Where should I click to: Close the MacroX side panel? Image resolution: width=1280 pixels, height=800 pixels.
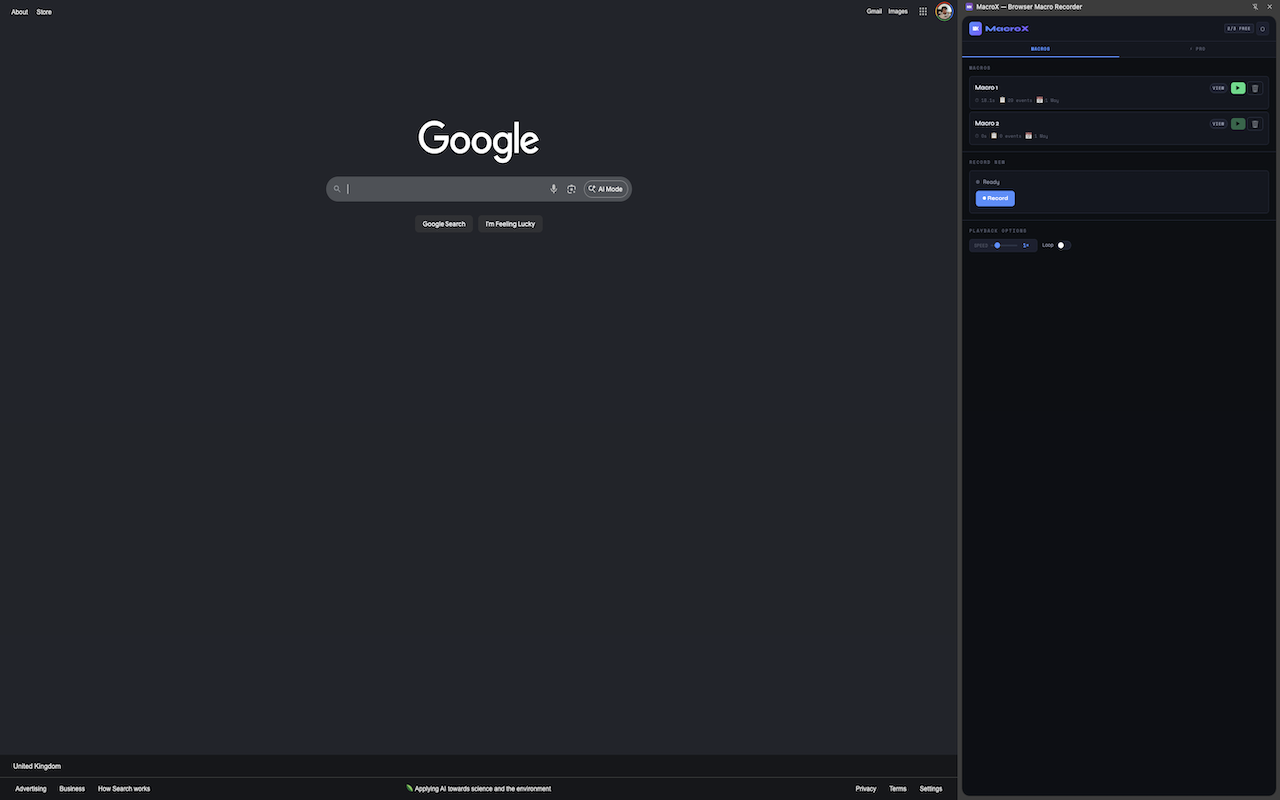pos(1271,7)
